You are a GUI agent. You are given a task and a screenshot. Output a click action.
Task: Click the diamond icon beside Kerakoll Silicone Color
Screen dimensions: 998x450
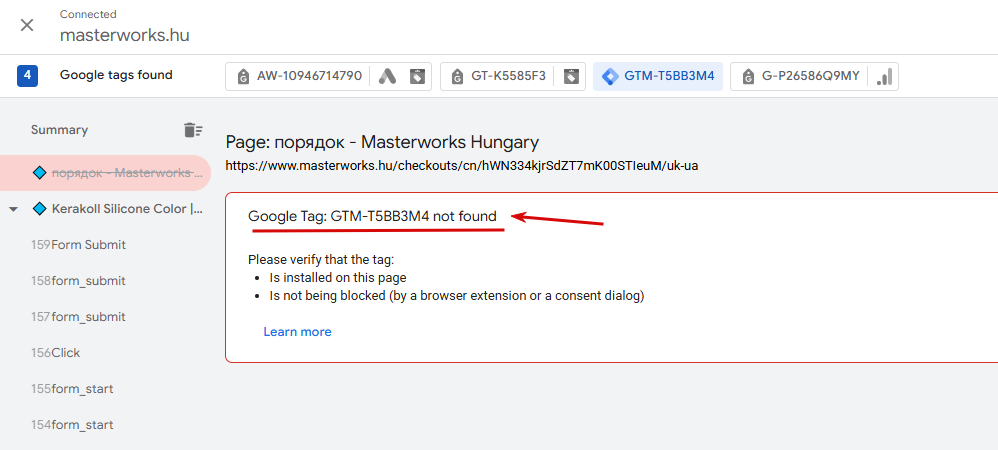pos(39,209)
